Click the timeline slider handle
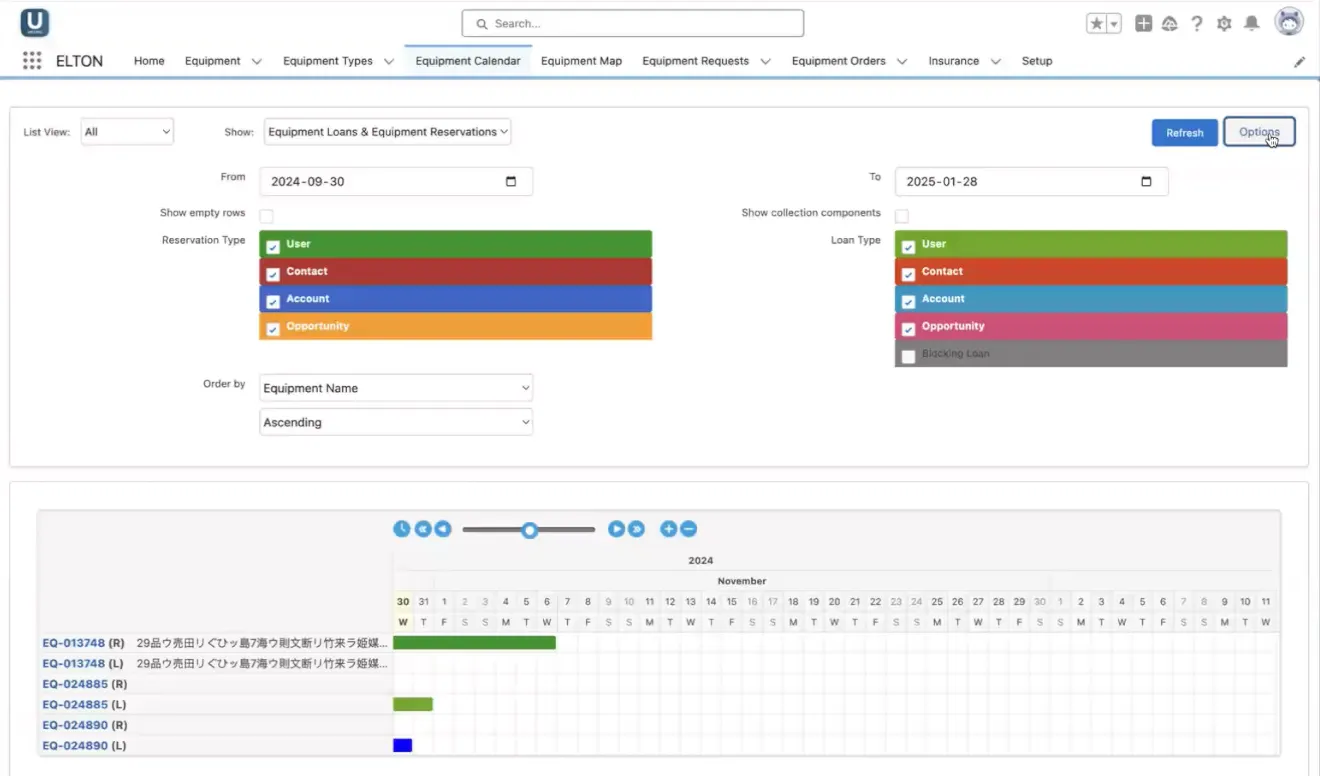The width and height of the screenshot is (1320, 776). [530, 530]
